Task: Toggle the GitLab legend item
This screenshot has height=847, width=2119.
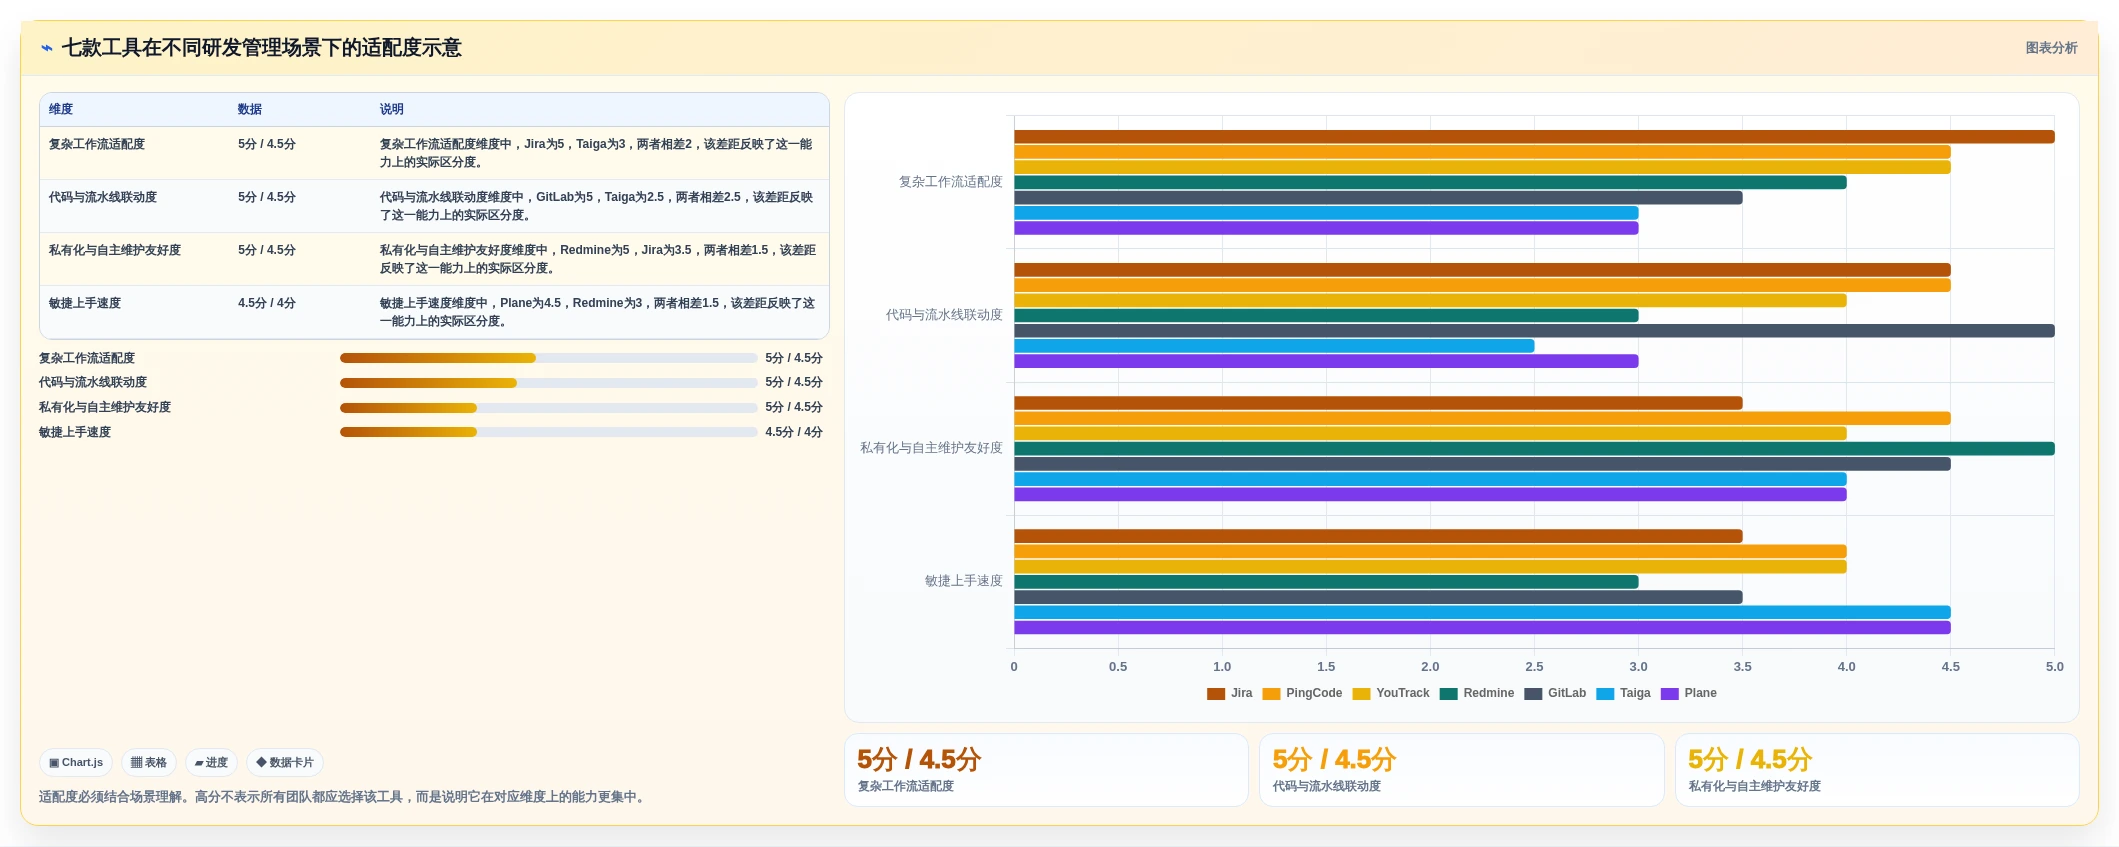Action: click(1555, 694)
